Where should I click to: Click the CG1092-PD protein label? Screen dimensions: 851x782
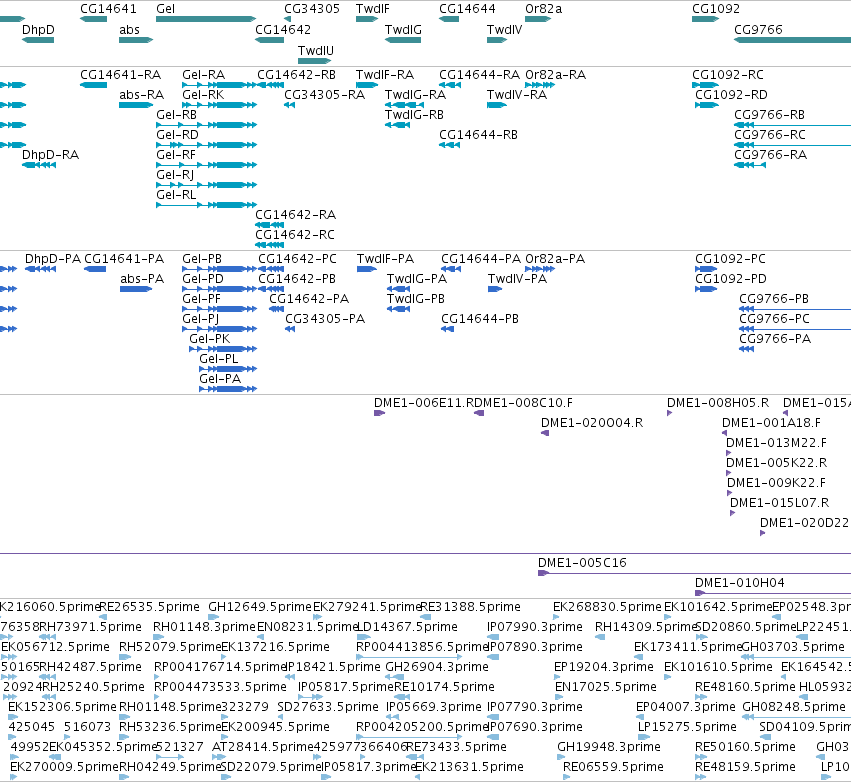[x=731, y=278]
